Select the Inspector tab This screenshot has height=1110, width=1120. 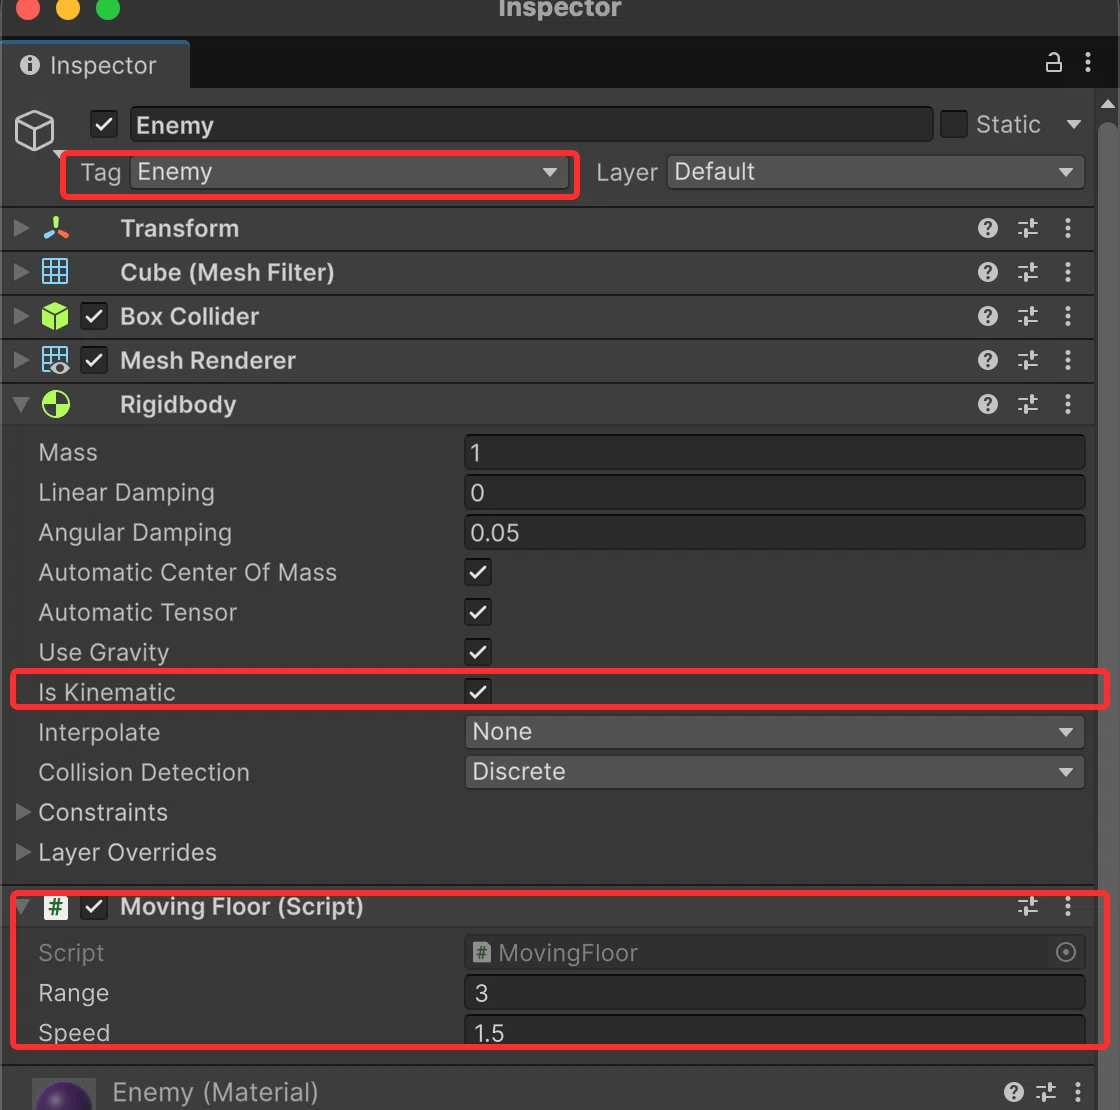pos(96,66)
